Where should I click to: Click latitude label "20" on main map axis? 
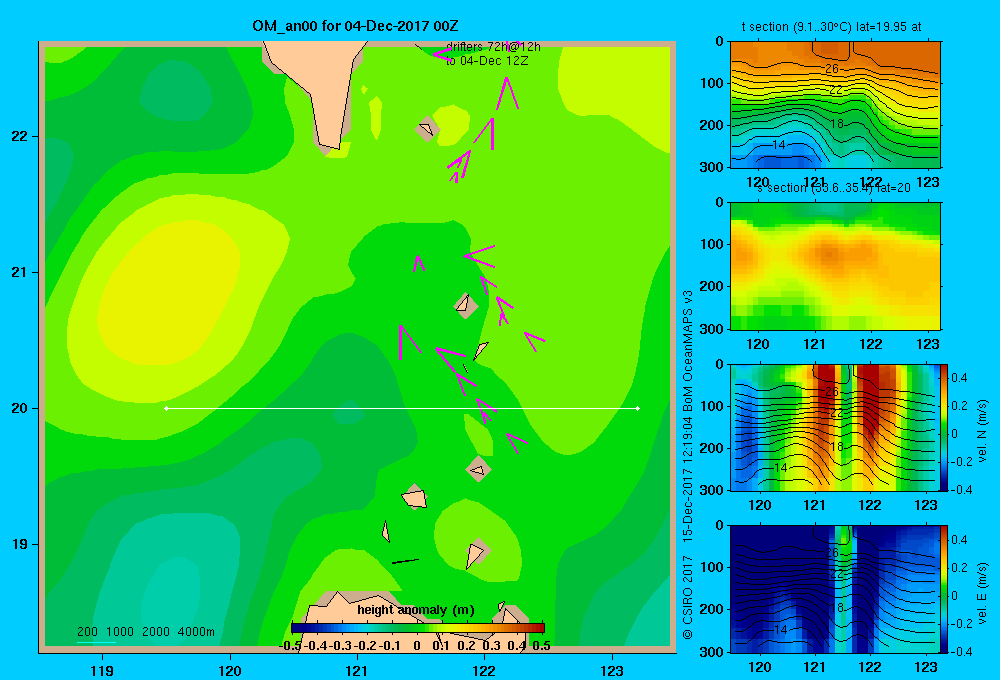(20, 408)
